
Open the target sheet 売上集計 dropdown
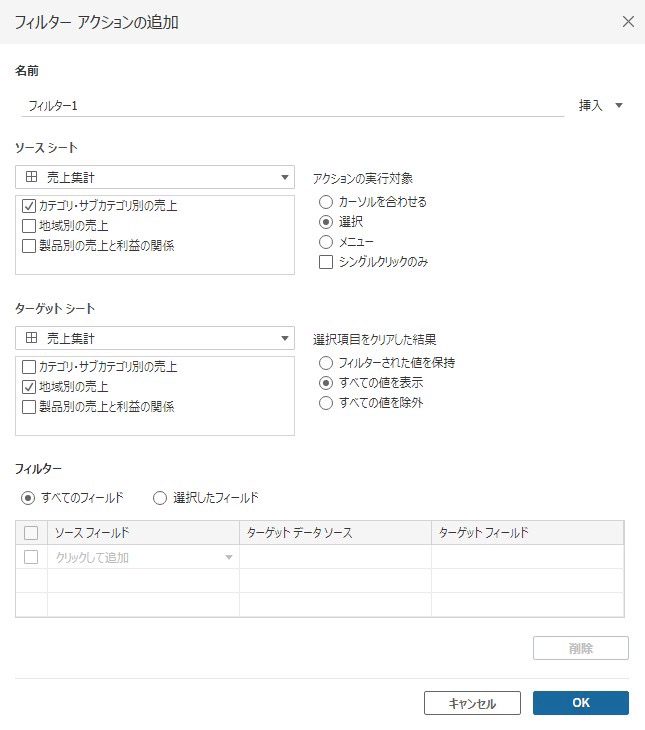click(x=155, y=338)
